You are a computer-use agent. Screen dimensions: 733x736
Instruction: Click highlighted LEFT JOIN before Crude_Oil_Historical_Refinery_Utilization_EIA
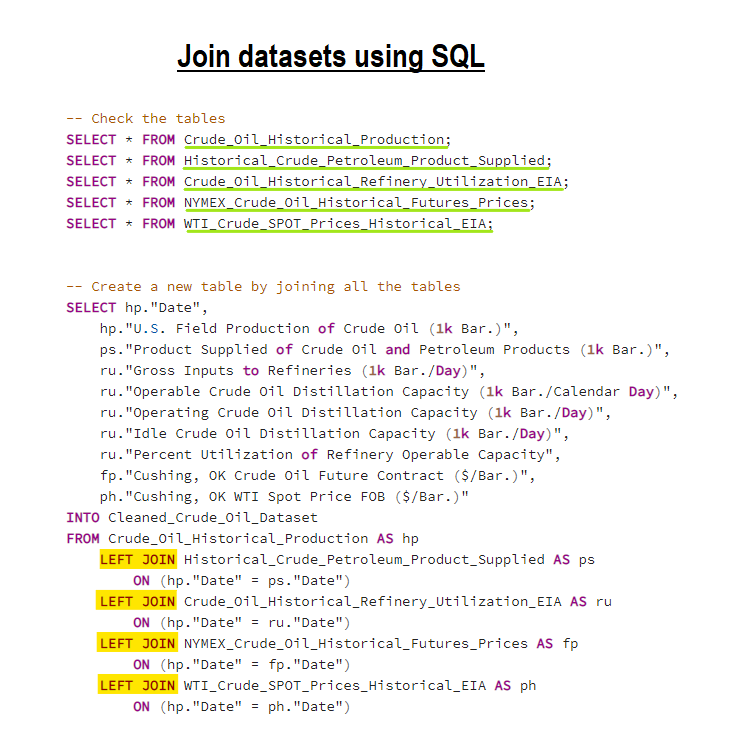pos(137,601)
